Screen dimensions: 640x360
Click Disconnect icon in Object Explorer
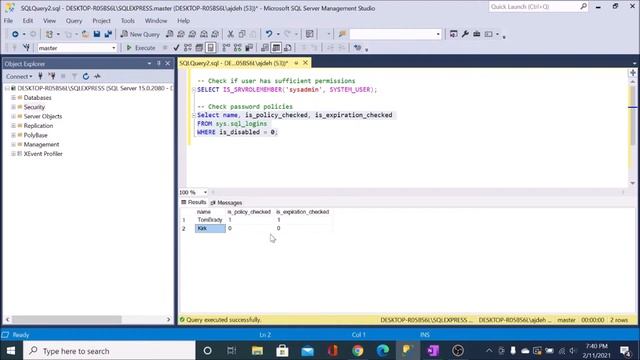click(52, 76)
